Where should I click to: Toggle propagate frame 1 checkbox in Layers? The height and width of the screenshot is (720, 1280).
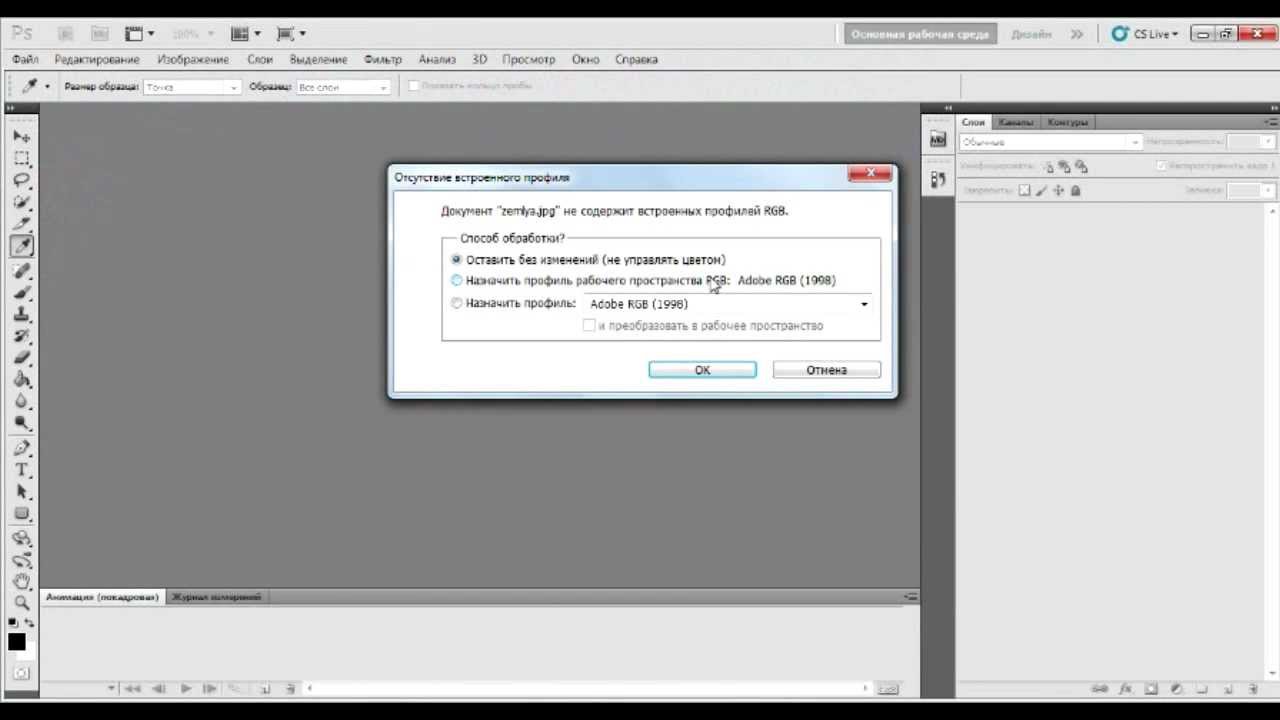[1161, 165]
